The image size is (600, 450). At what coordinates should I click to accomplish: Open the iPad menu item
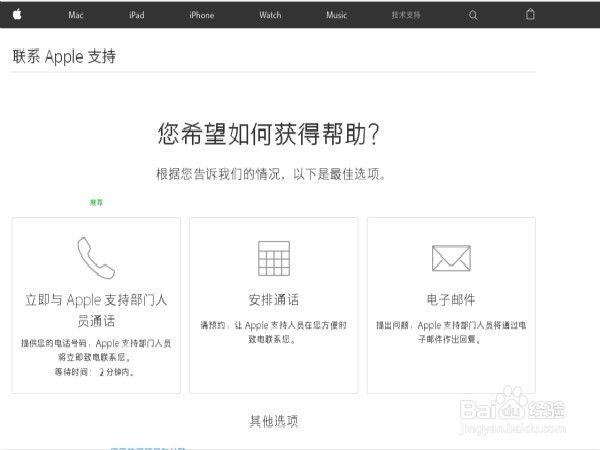137,15
